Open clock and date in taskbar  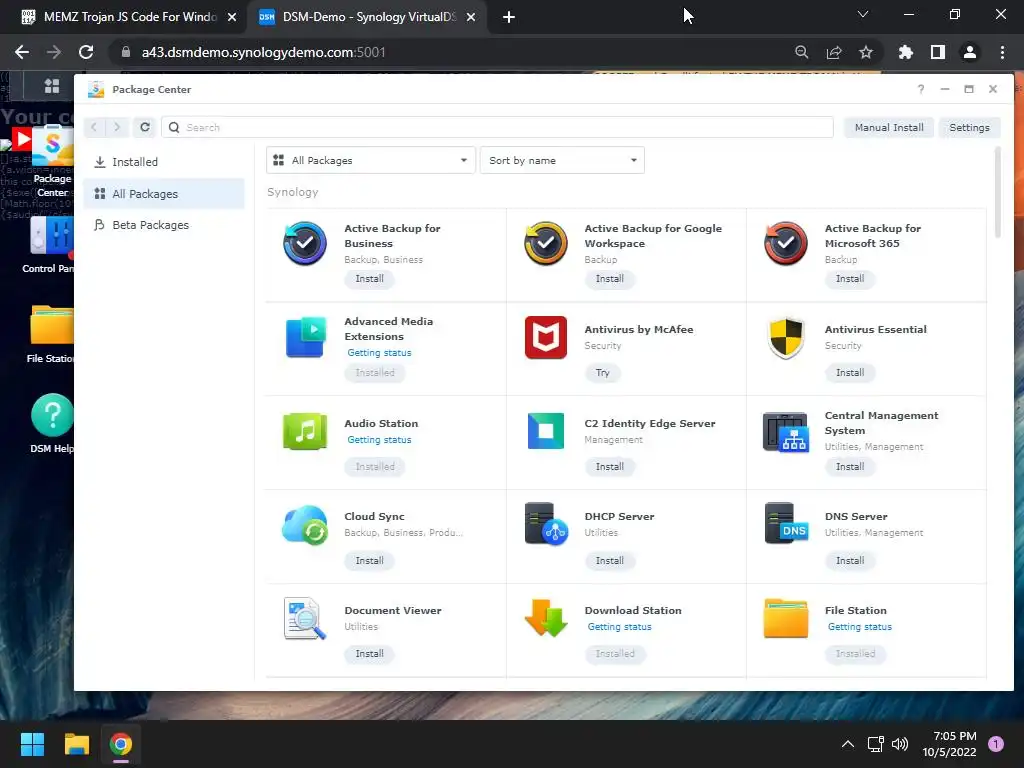click(x=949, y=744)
